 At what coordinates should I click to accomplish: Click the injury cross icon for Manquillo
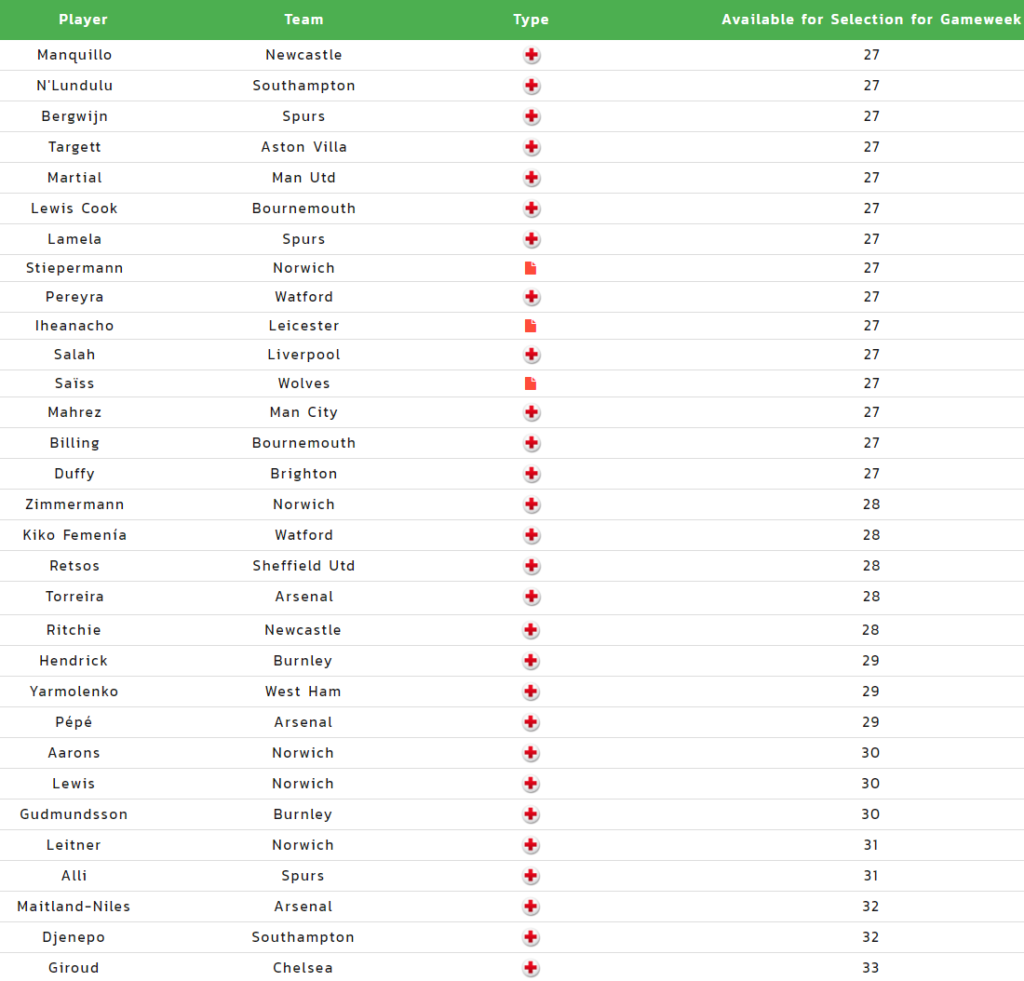[x=532, y=56]
